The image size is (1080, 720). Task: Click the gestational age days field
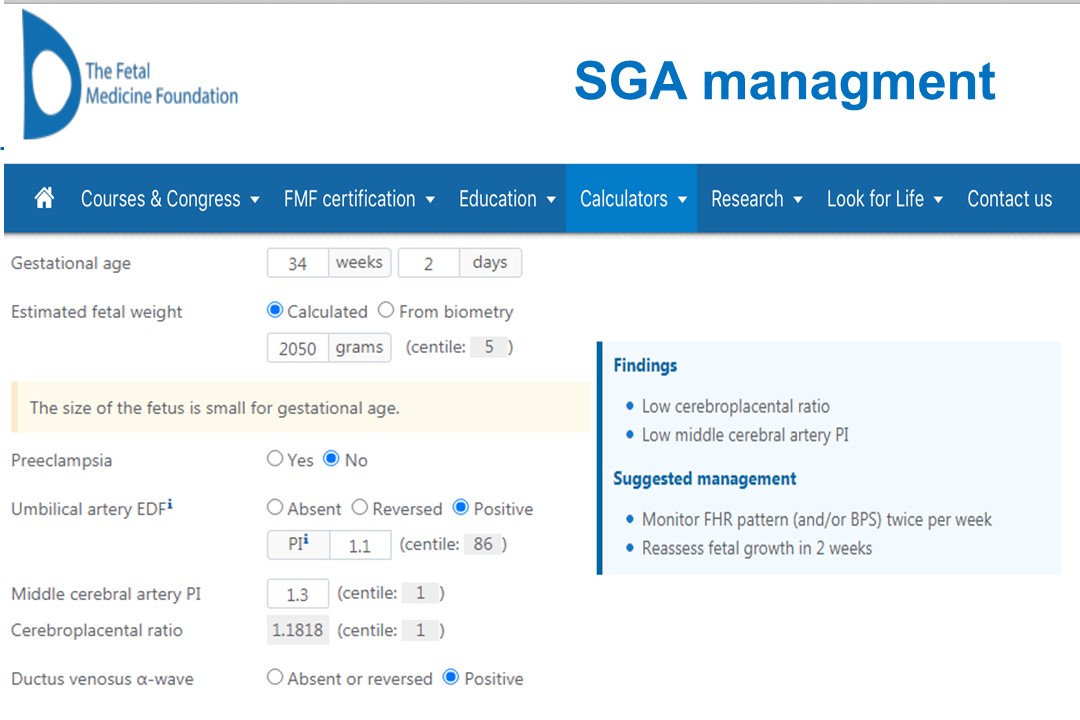[x=428, y=264]
